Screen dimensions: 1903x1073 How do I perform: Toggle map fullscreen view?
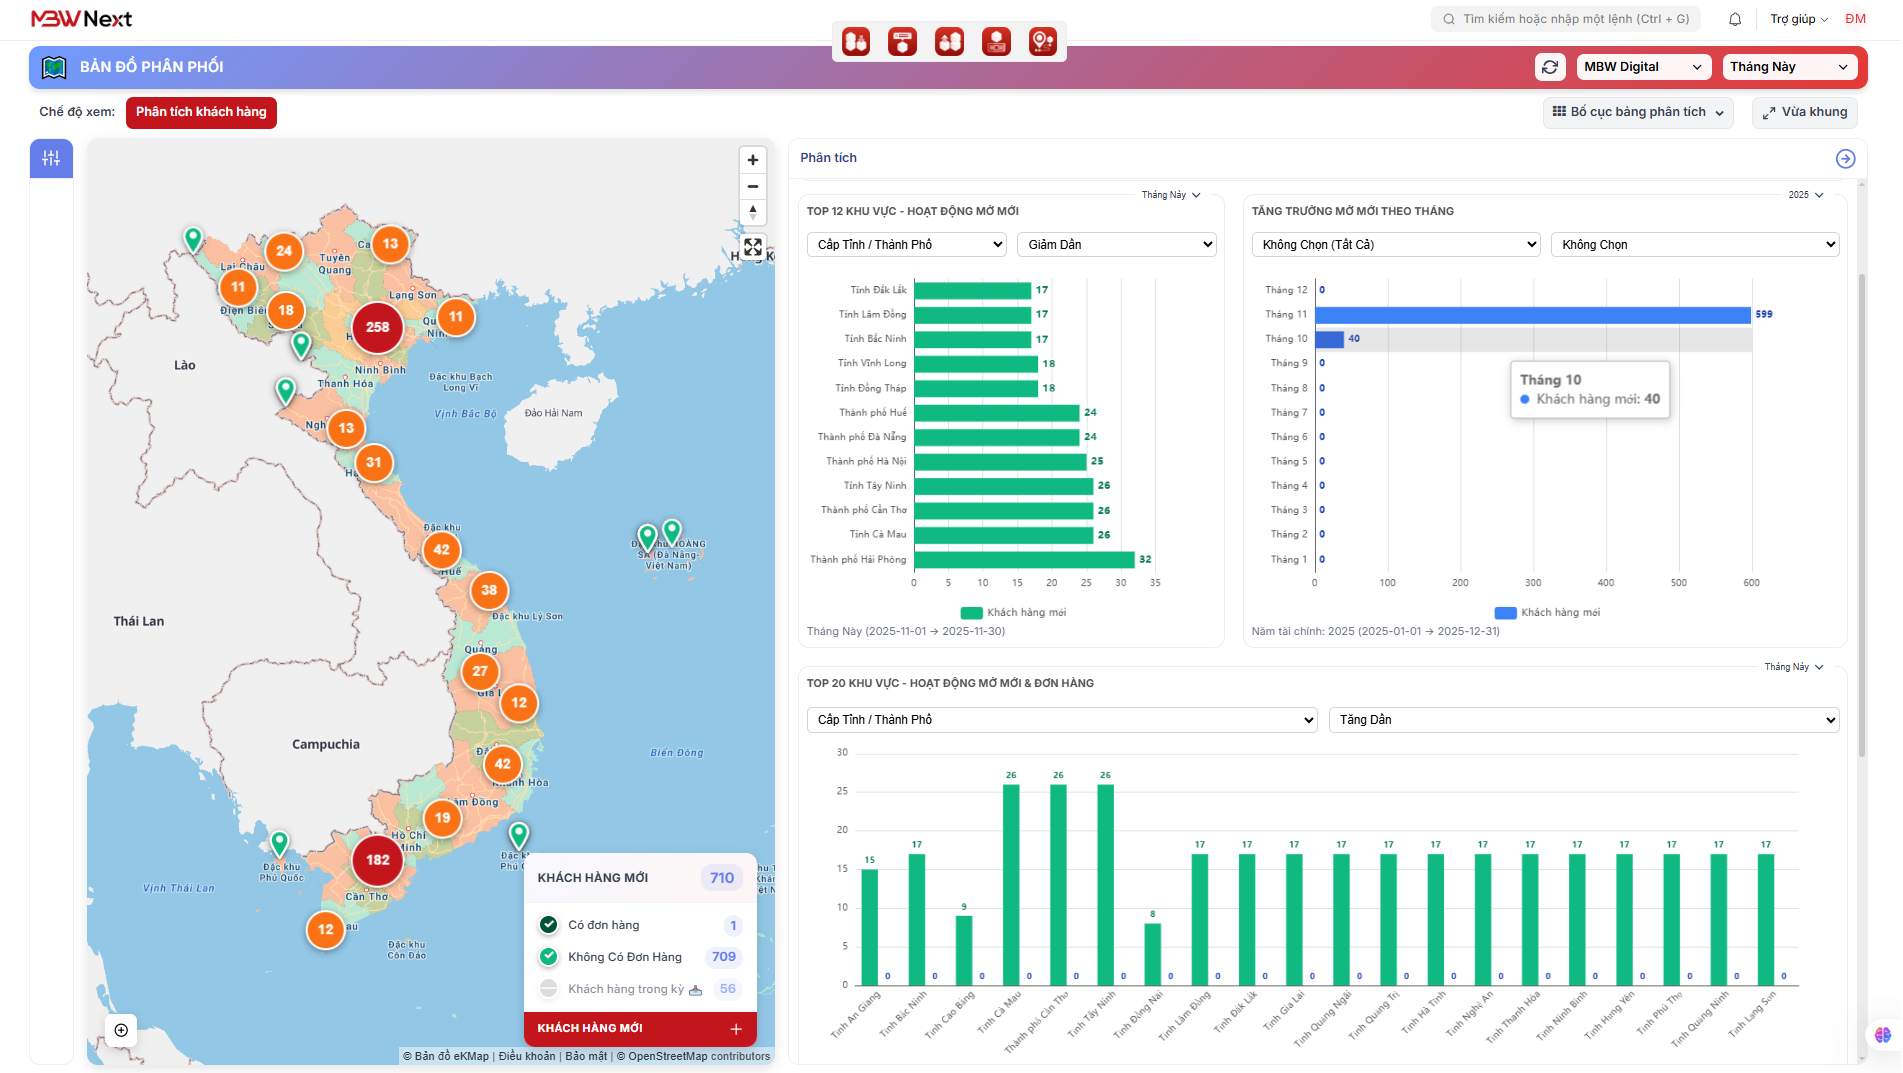[x=753, y=247]
